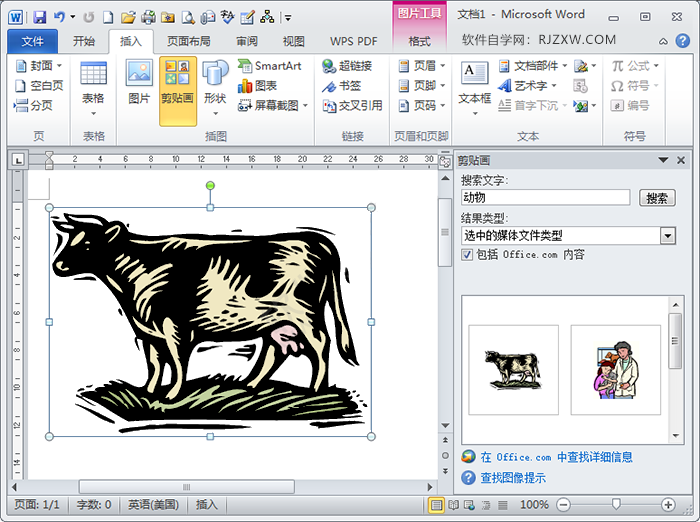Click the Print Preview magnifier icon
Image resolution: width=700 pixels, height=522 pixels.
click(188, 17)
